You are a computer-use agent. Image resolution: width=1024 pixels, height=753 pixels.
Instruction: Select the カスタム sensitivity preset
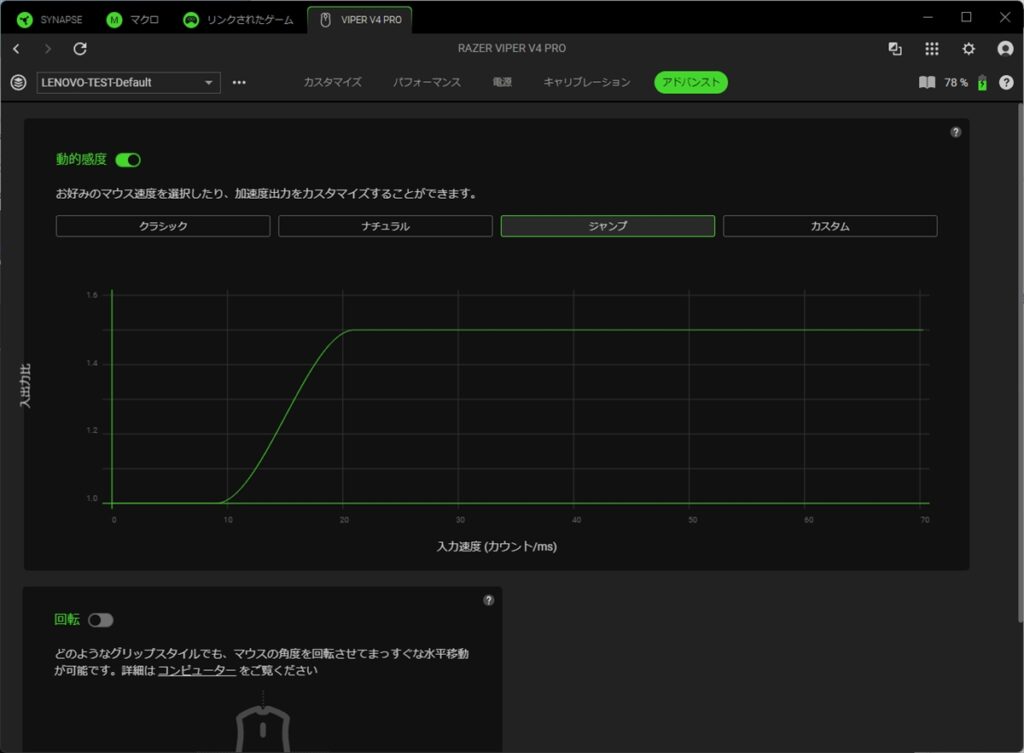point(830,226)
